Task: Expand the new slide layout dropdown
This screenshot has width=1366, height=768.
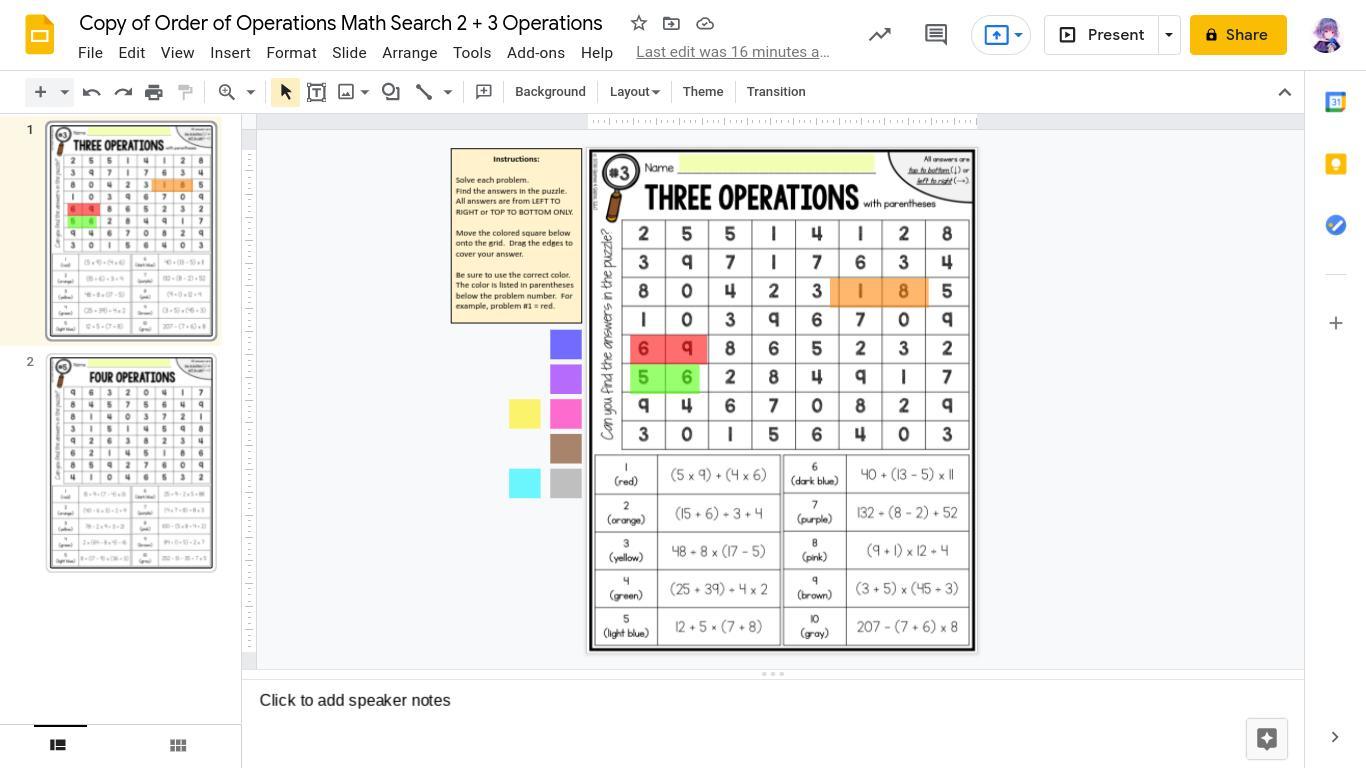Action: 64,92
